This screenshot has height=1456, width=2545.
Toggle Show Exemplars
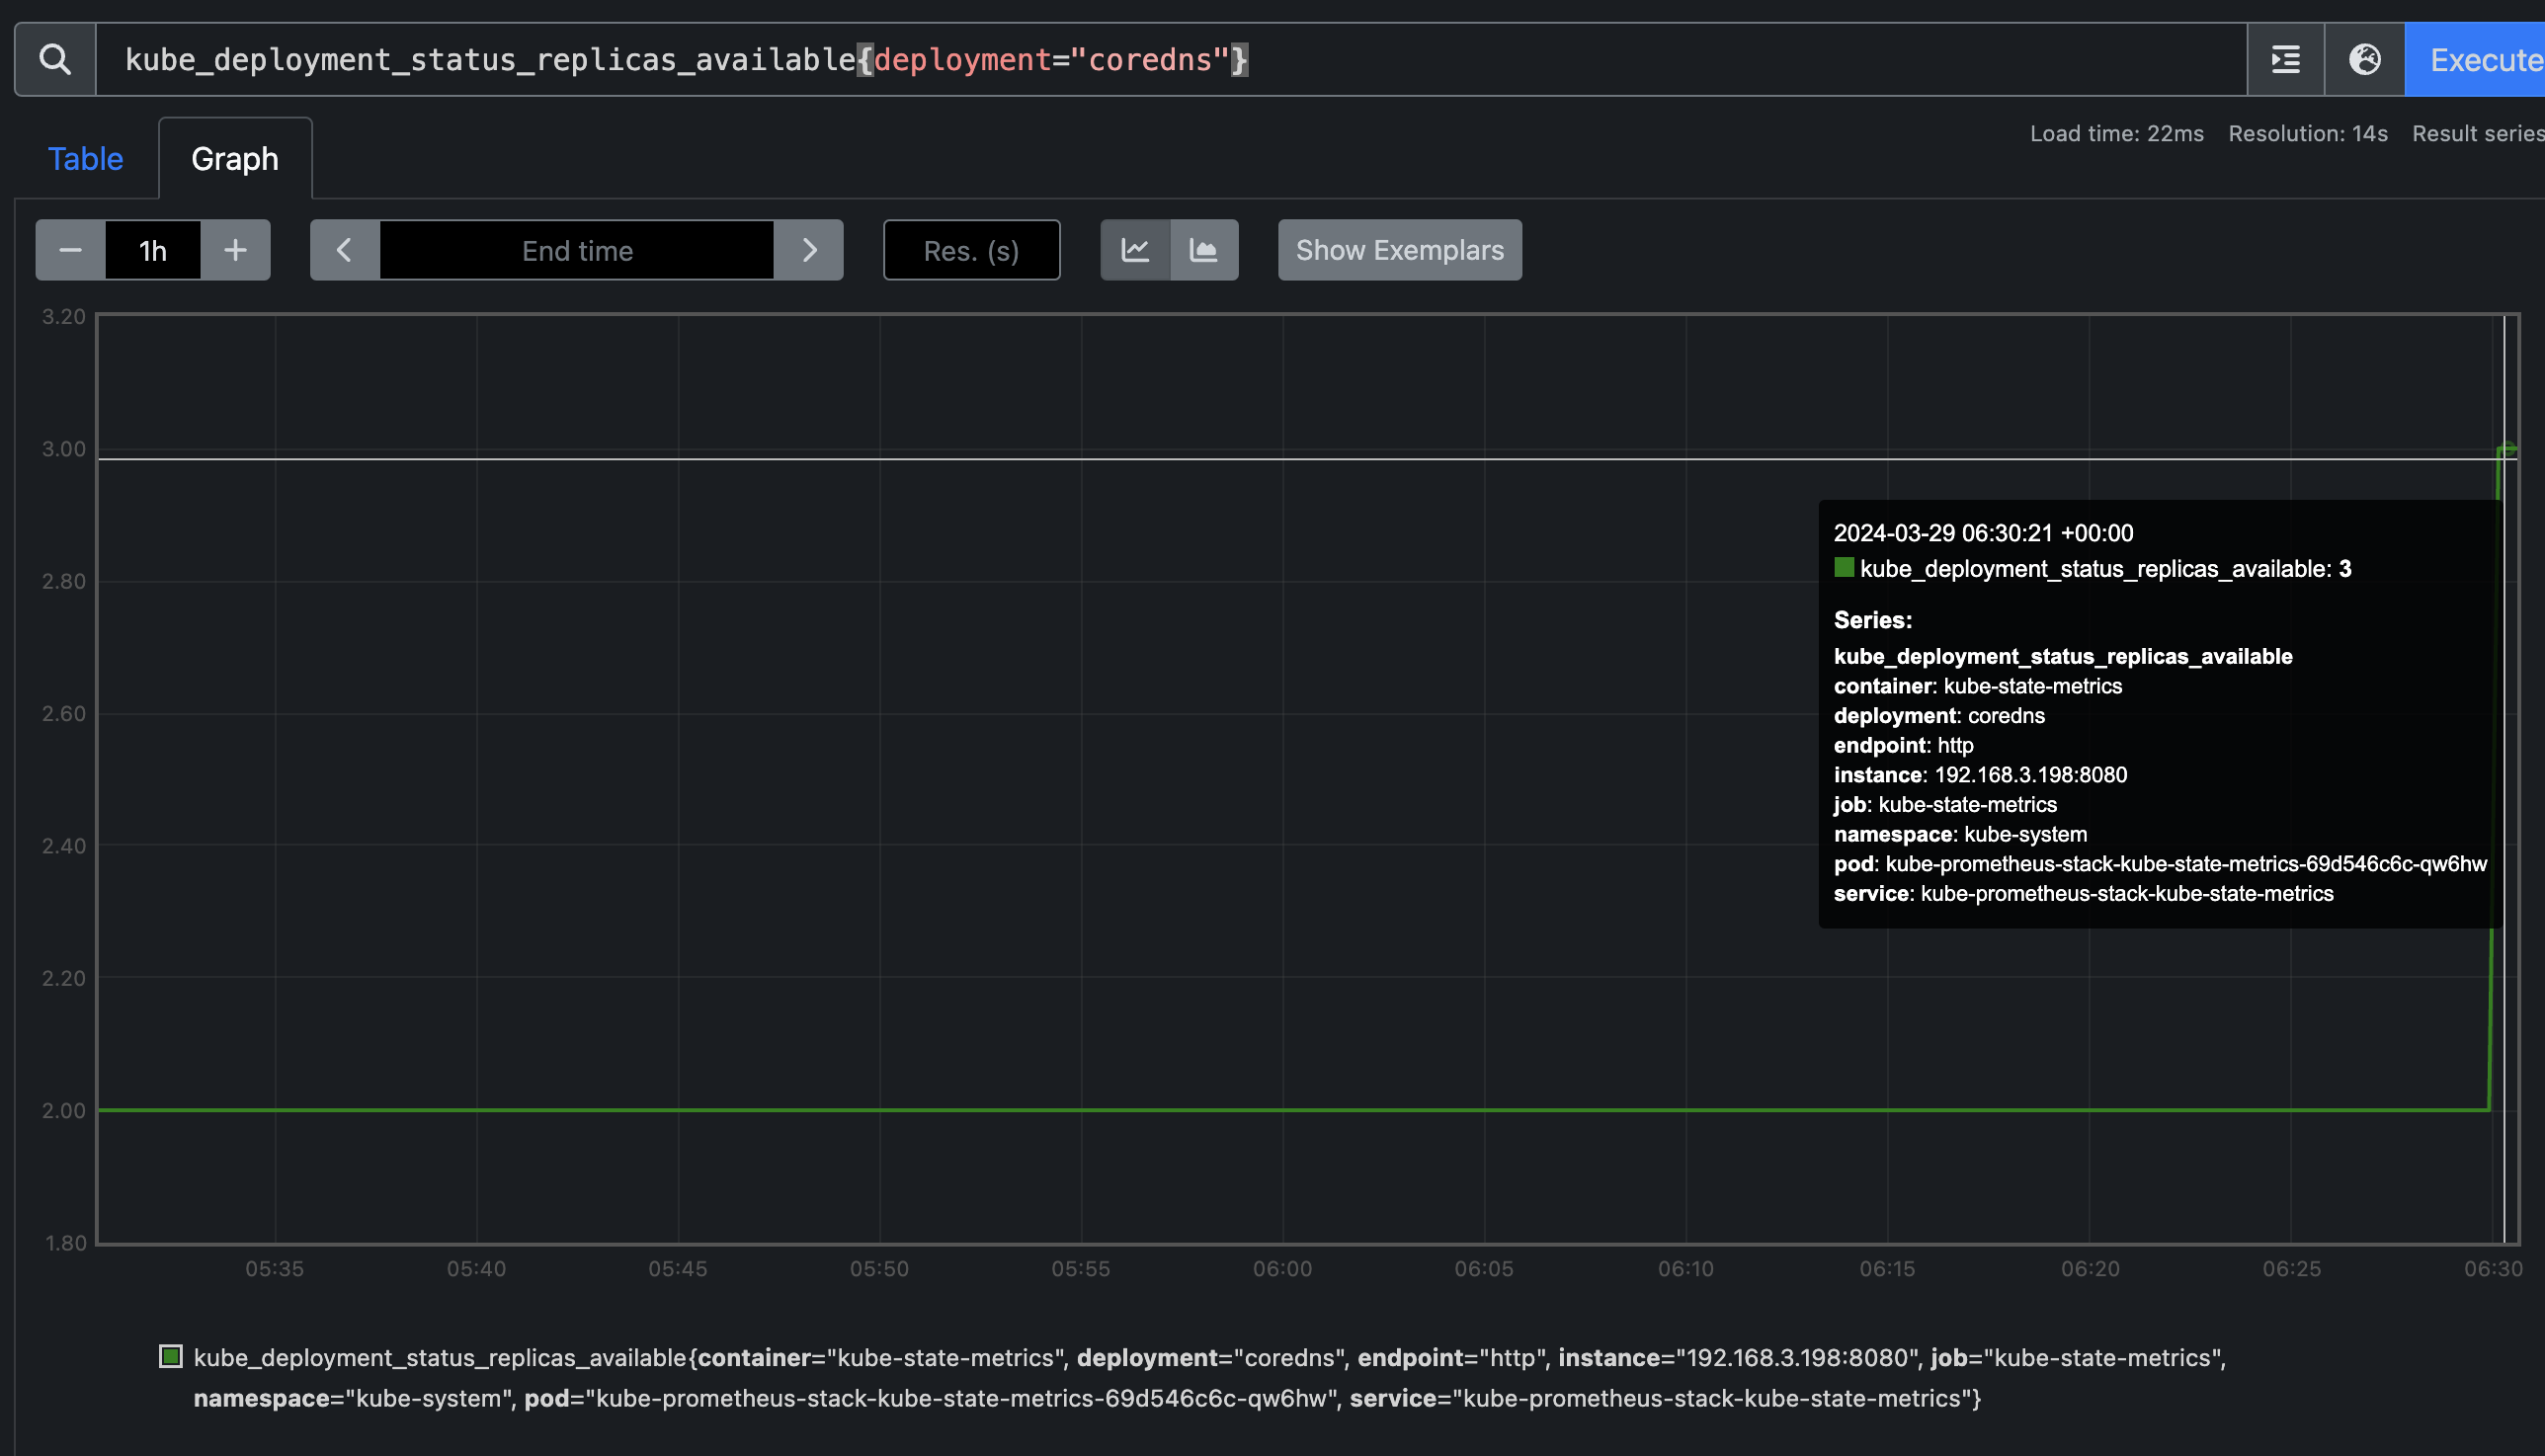pos(1399,250)
